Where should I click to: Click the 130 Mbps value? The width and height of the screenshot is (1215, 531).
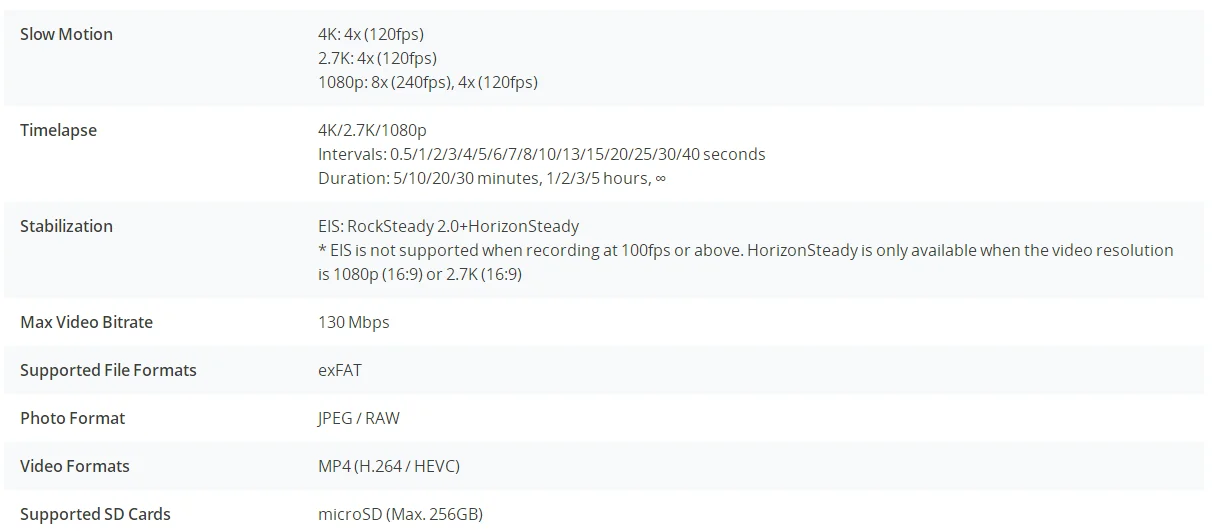353,322
